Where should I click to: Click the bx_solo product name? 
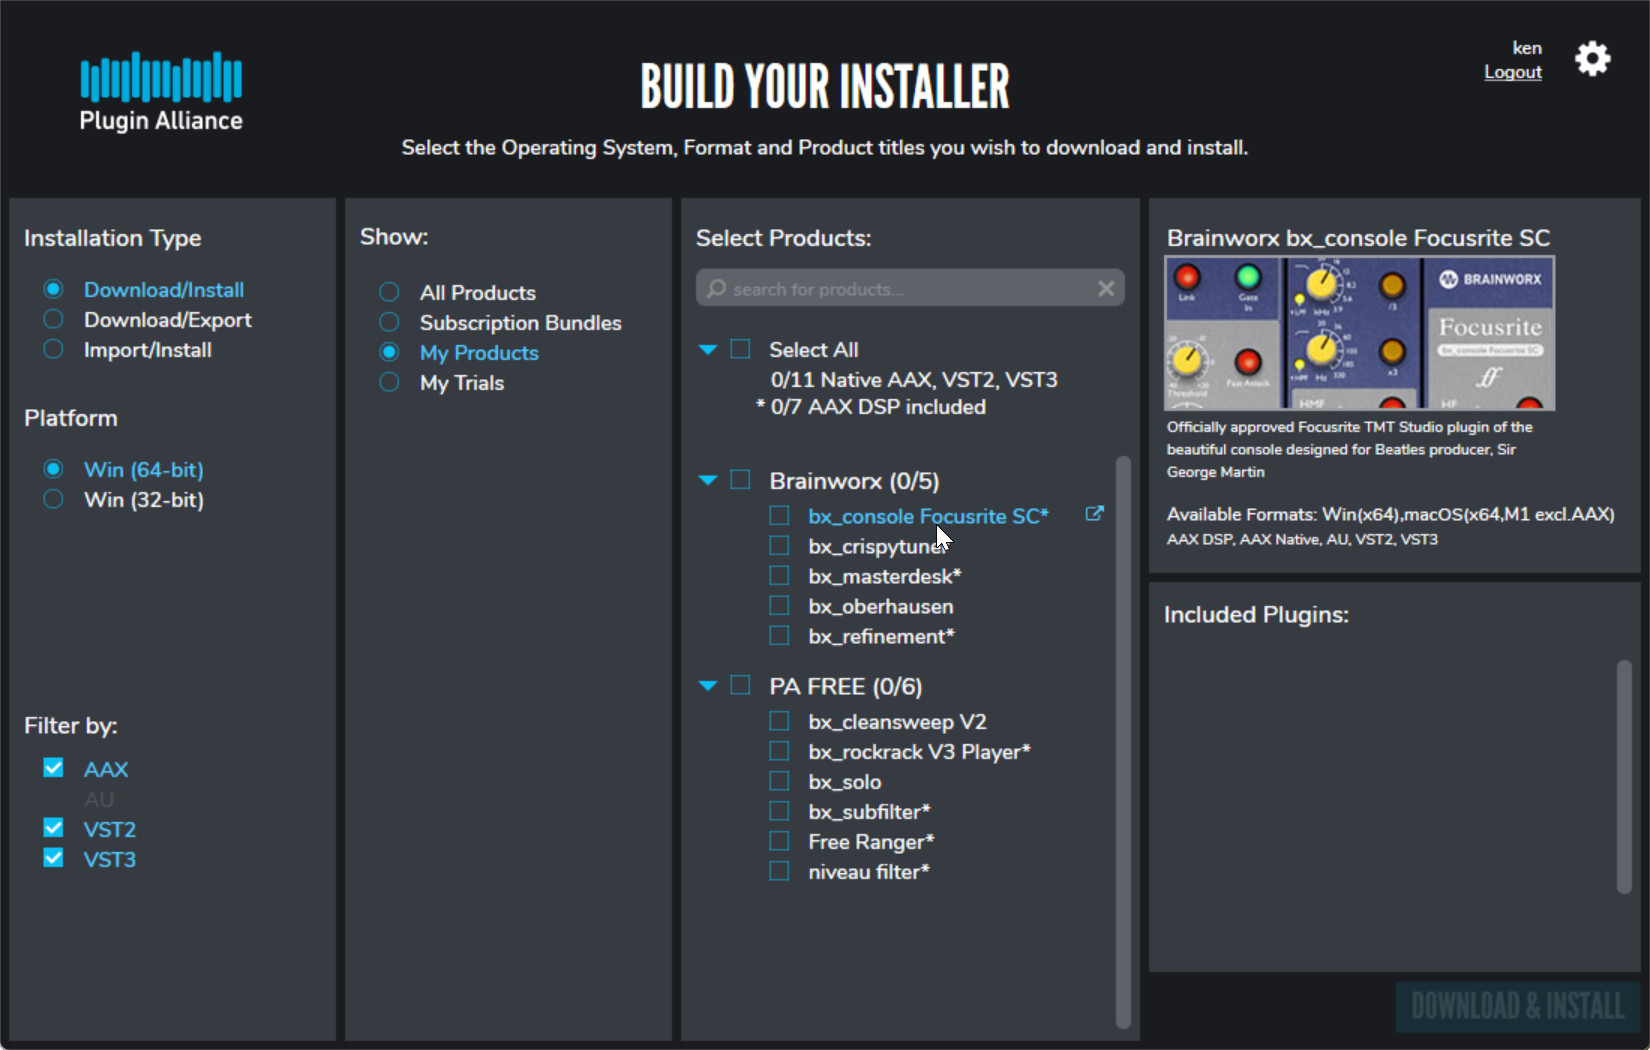[x=845, y=782]
